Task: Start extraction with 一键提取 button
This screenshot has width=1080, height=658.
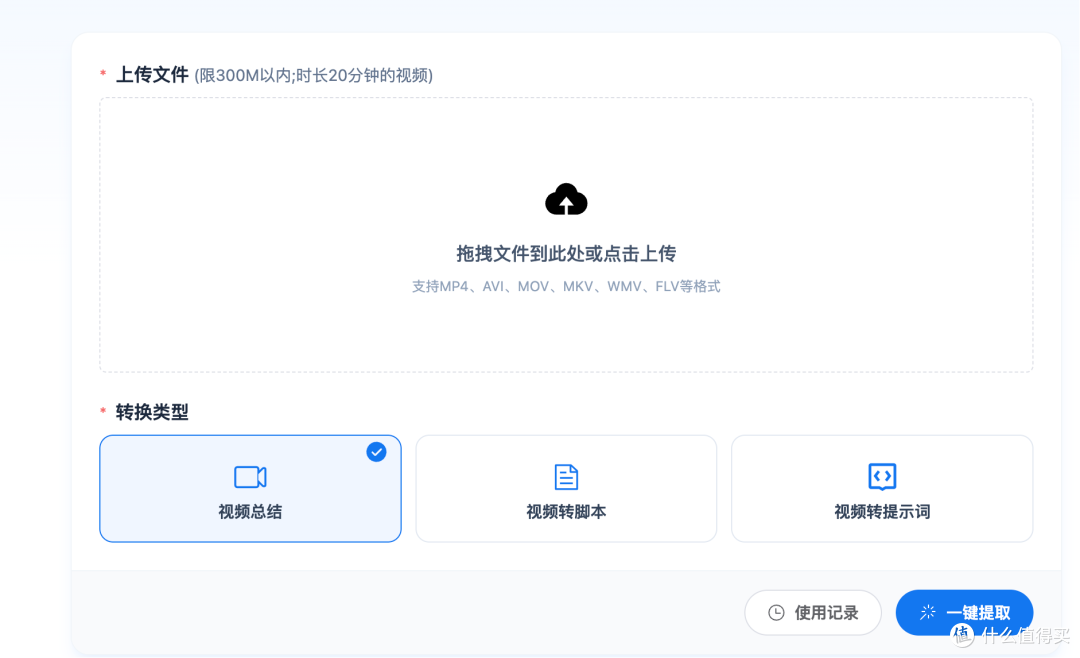Action: (964, 613)
